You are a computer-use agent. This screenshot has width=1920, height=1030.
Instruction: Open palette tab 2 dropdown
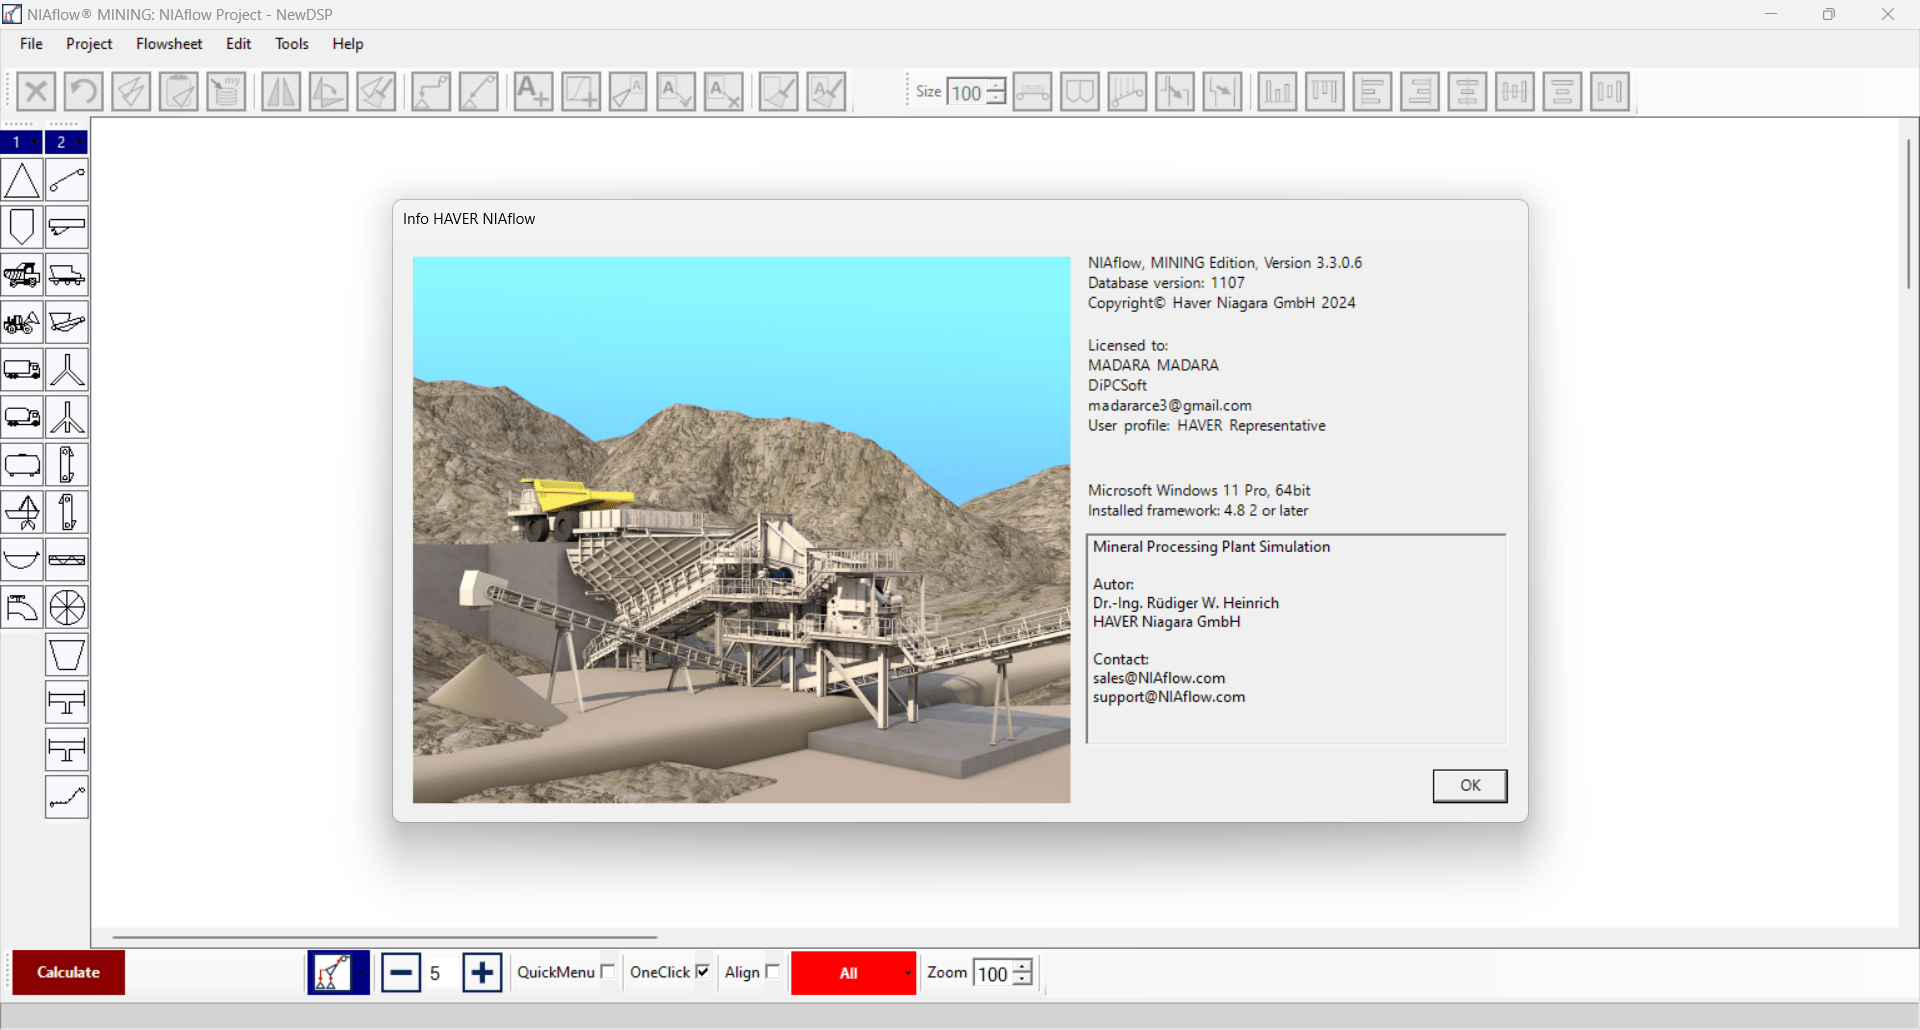[79, 142]
